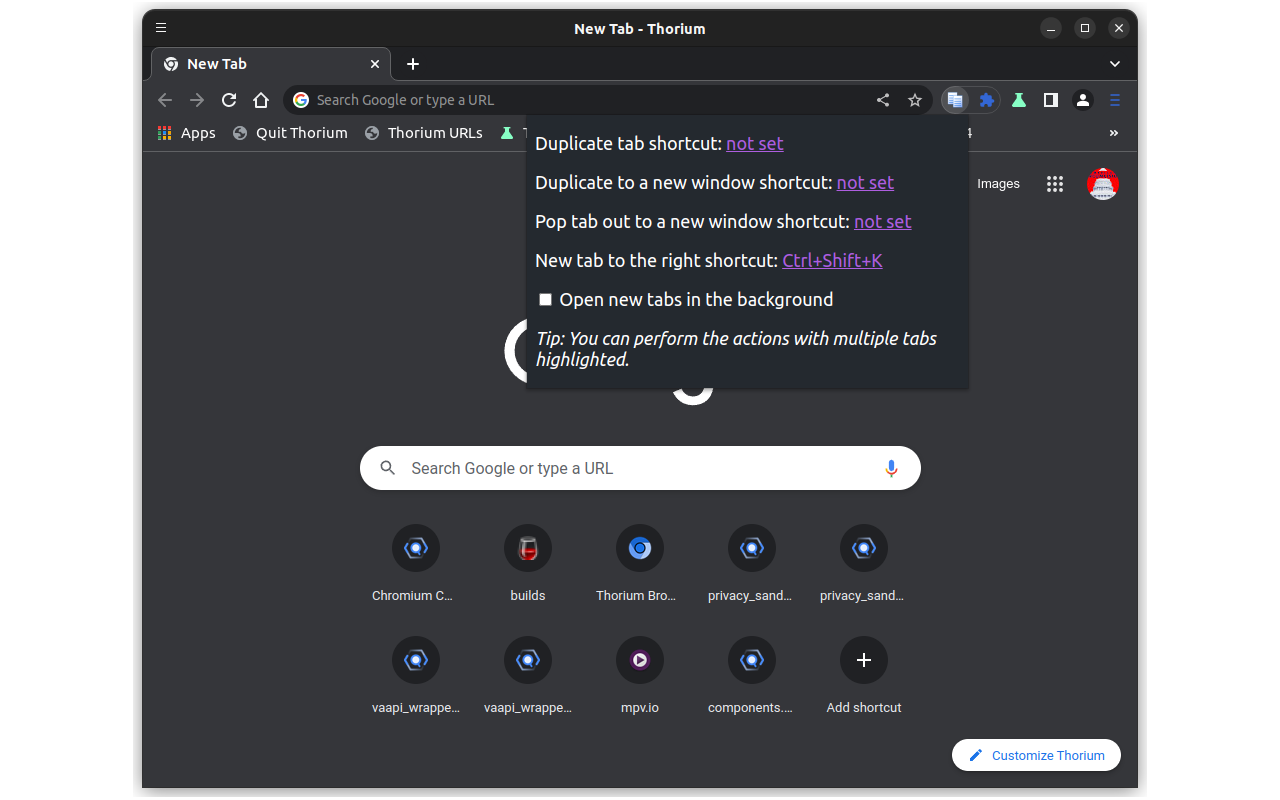Open the window menu hamburger in title bar
Image resolution: width=1280 pixels, height=800 pixels.
[161, 28]
